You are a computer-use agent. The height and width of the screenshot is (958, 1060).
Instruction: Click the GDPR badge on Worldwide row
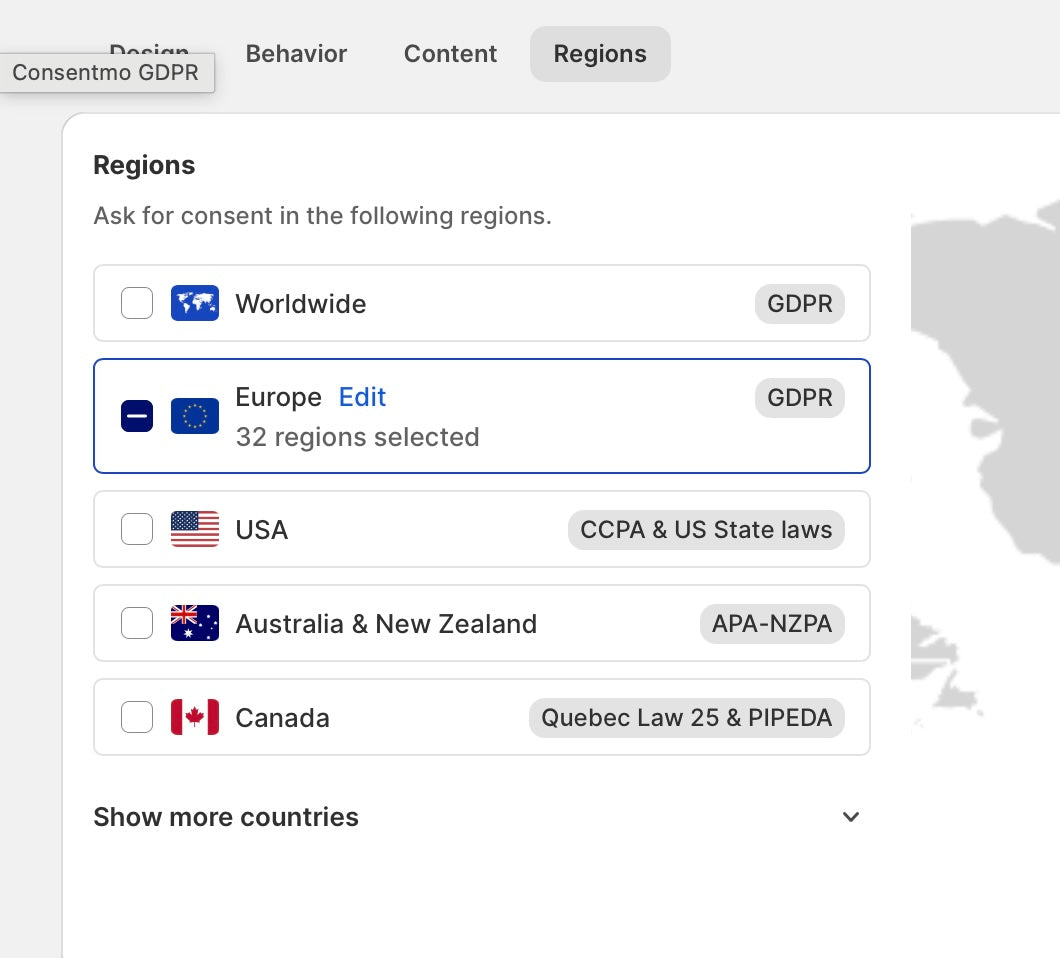pyautogui.click(x=800, y=304)
